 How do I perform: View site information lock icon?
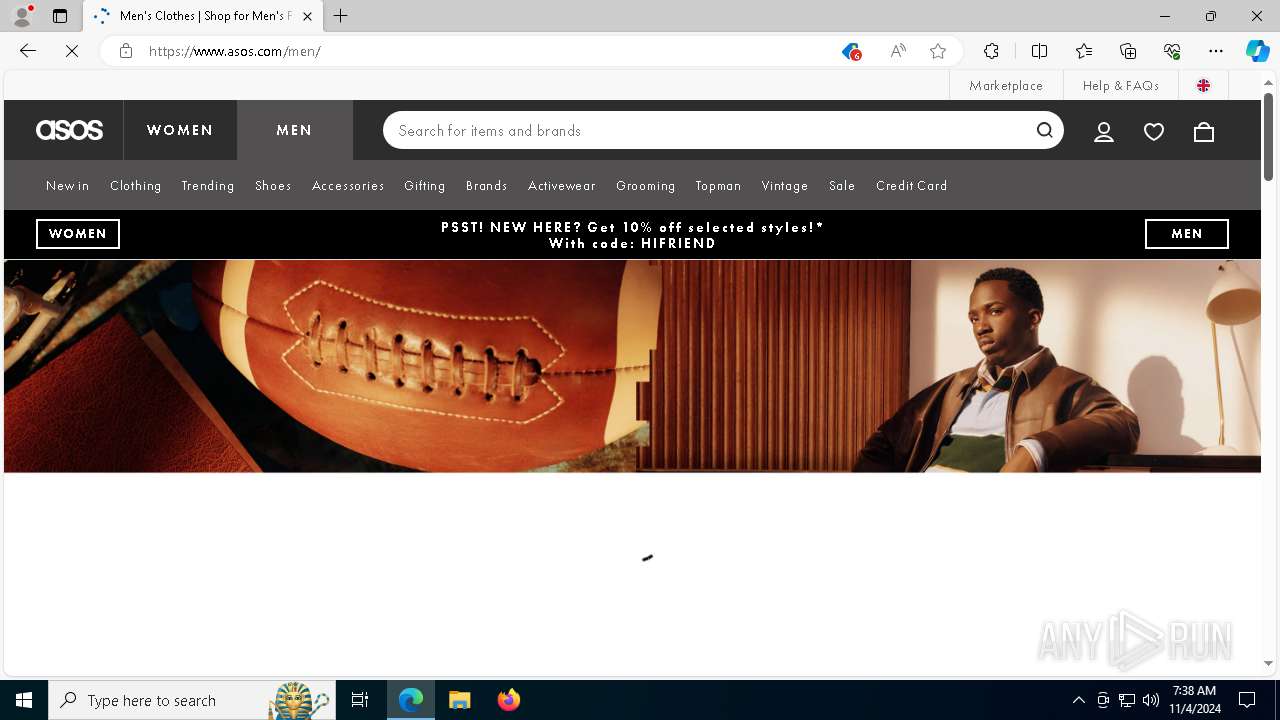pyautogui.click(x=126, y=51)
